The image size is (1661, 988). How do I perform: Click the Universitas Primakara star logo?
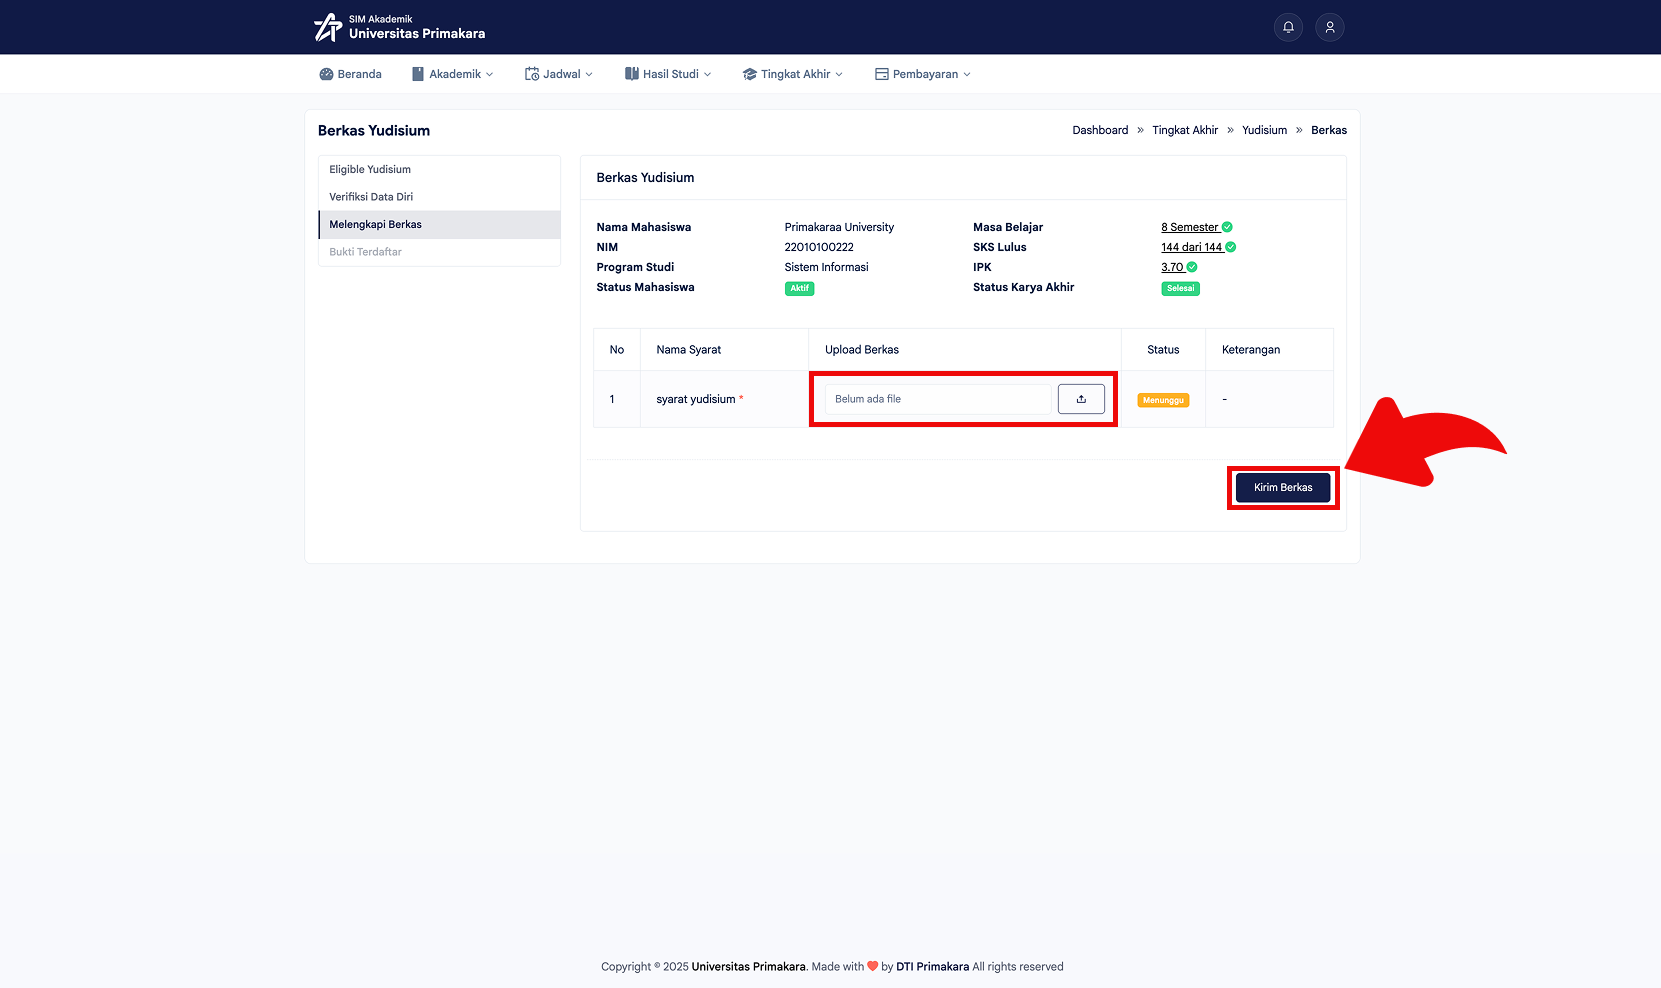click(x=328, y=27)
